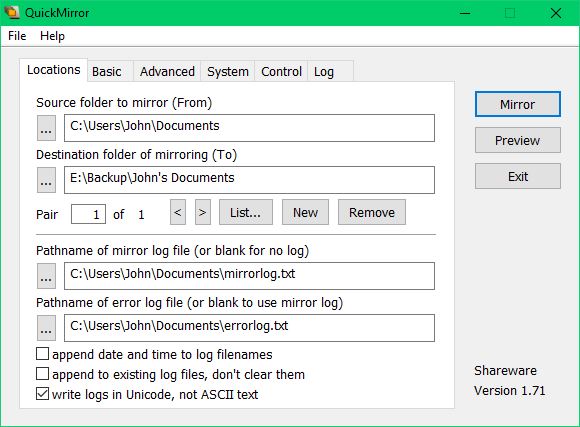Viewport: 580px width, 427px height.
Task: Uncheck write logs in Unicode option
Action: (43, 394)
